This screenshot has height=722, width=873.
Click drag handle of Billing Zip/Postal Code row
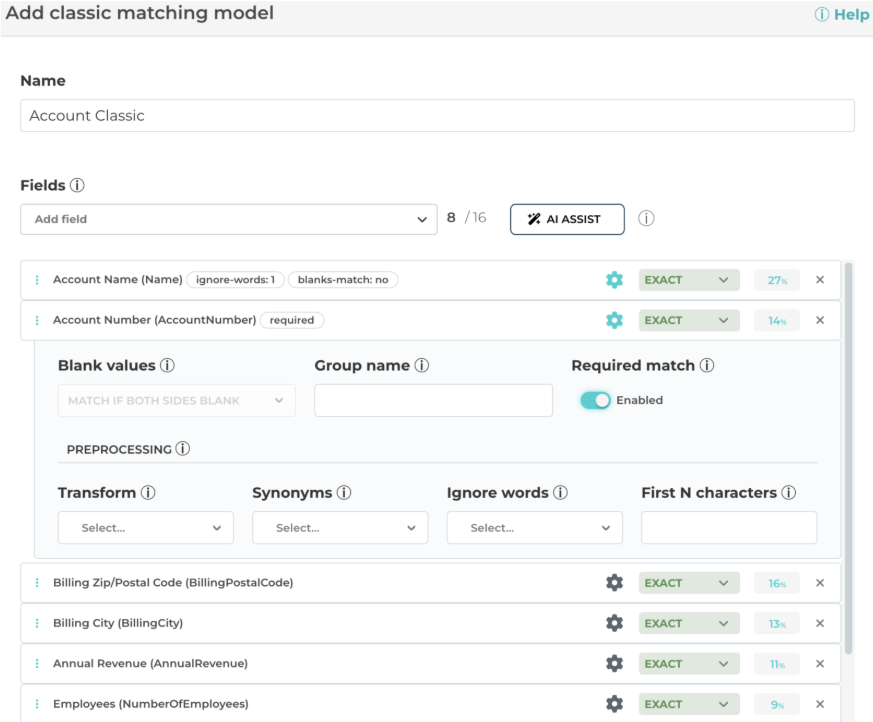tap(37, 583)
